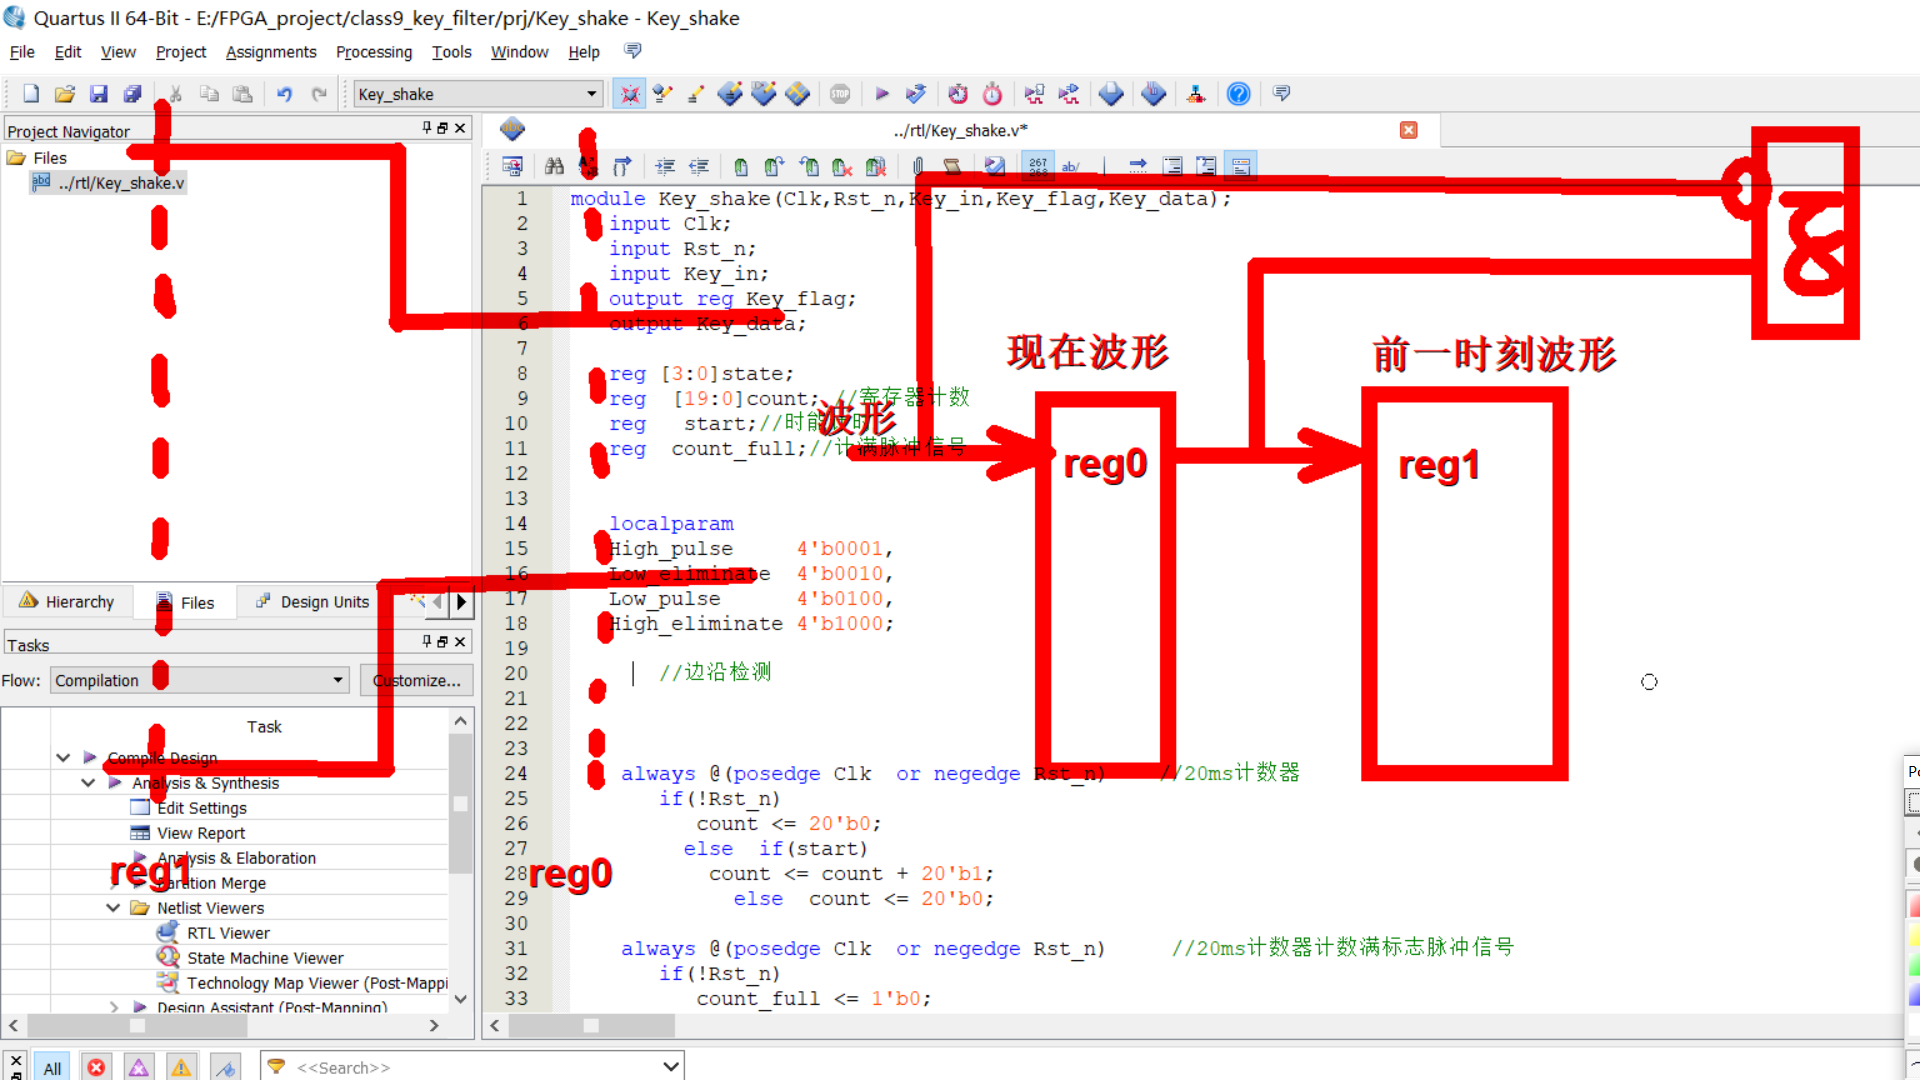
Task: Open State Machine Viewer task
Action: (265, 958)
